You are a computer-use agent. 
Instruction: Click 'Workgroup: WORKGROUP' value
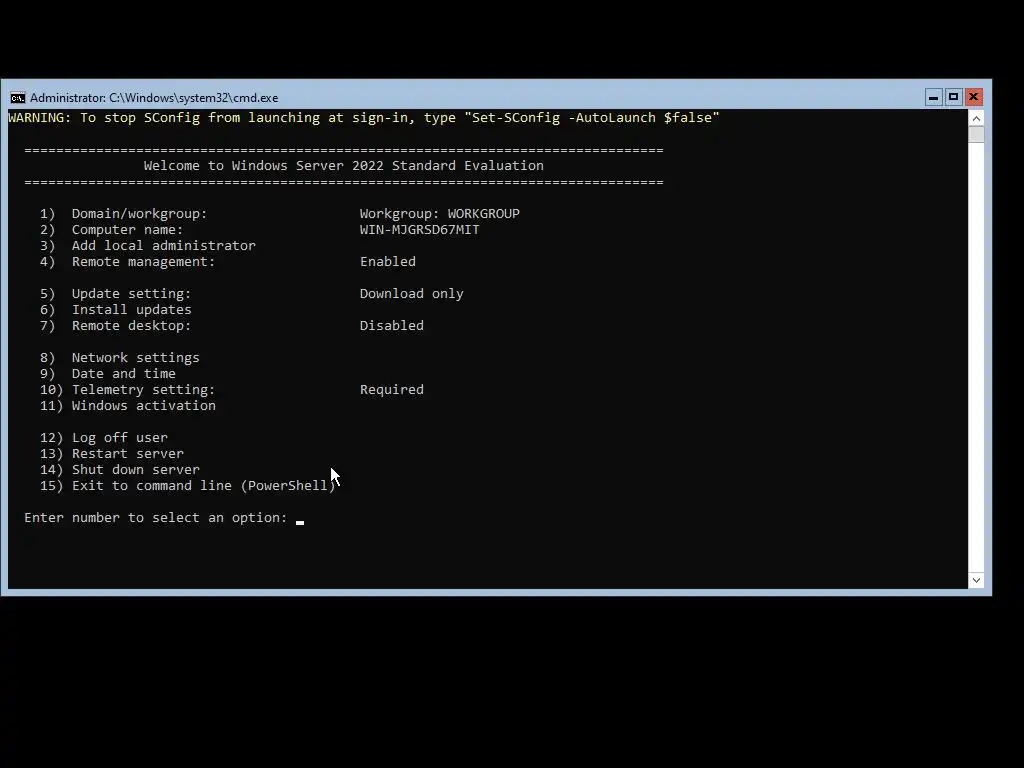point(440,214)
